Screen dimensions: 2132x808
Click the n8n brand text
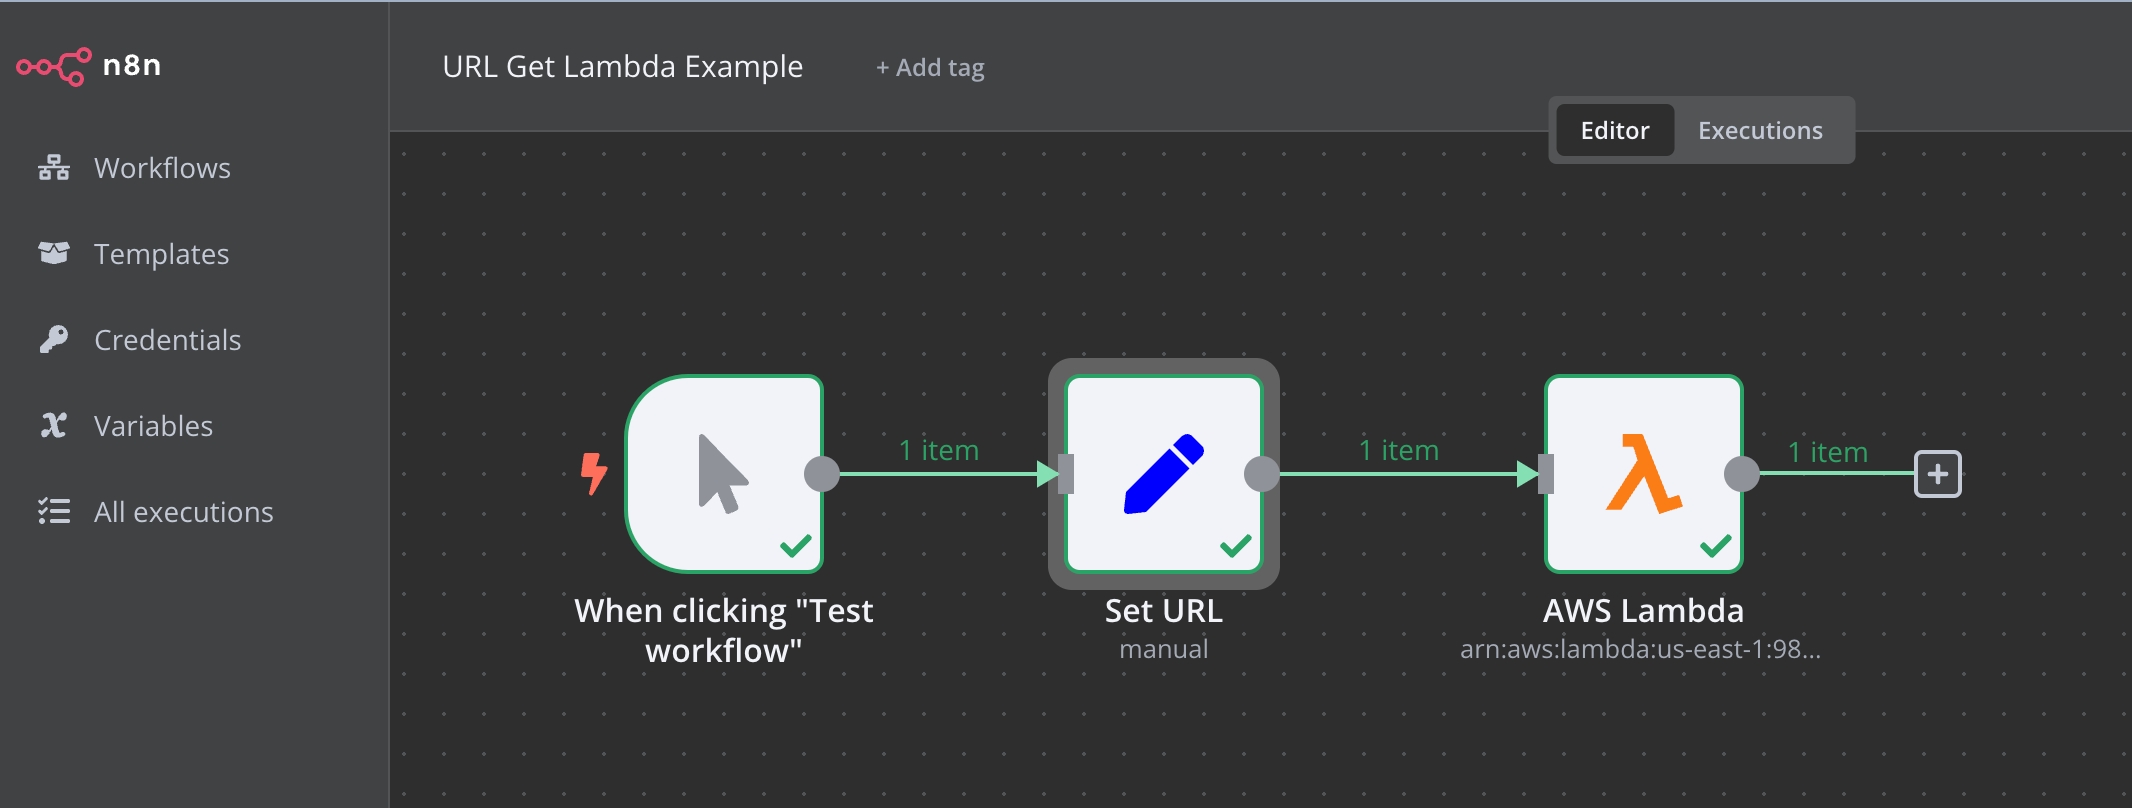pyautogui.click(x=132, y=65)
